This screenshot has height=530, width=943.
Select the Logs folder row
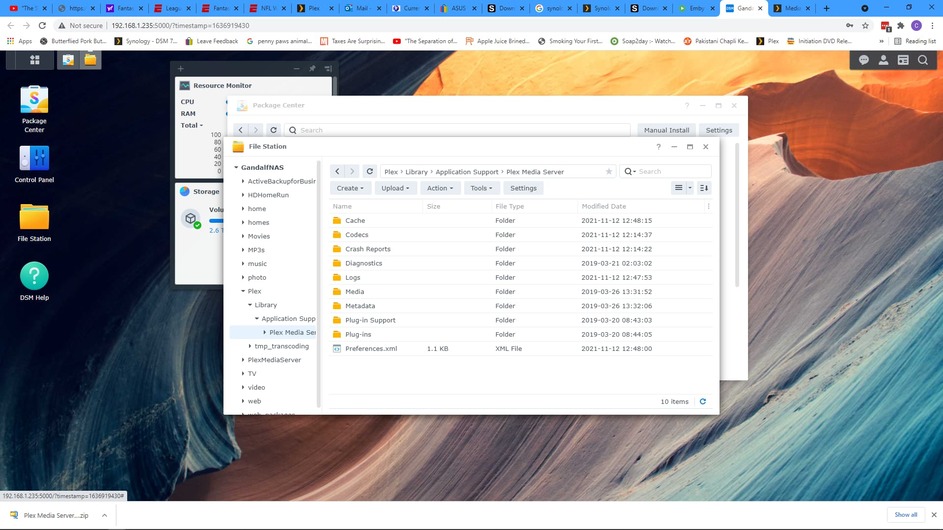pyautogui.click(x=520, y=277)
